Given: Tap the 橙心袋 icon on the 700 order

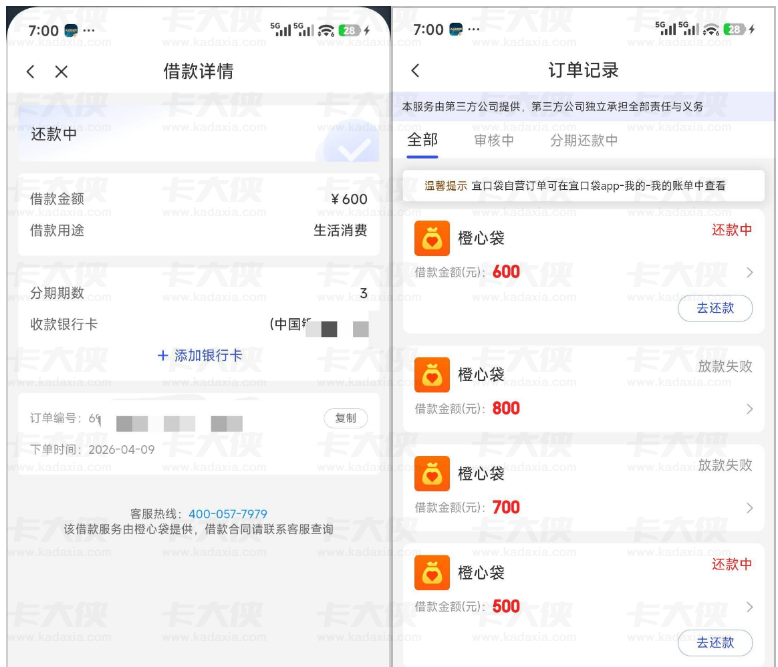Looking at the screenshot, I should pyautogui.click(x=432, y=473).
